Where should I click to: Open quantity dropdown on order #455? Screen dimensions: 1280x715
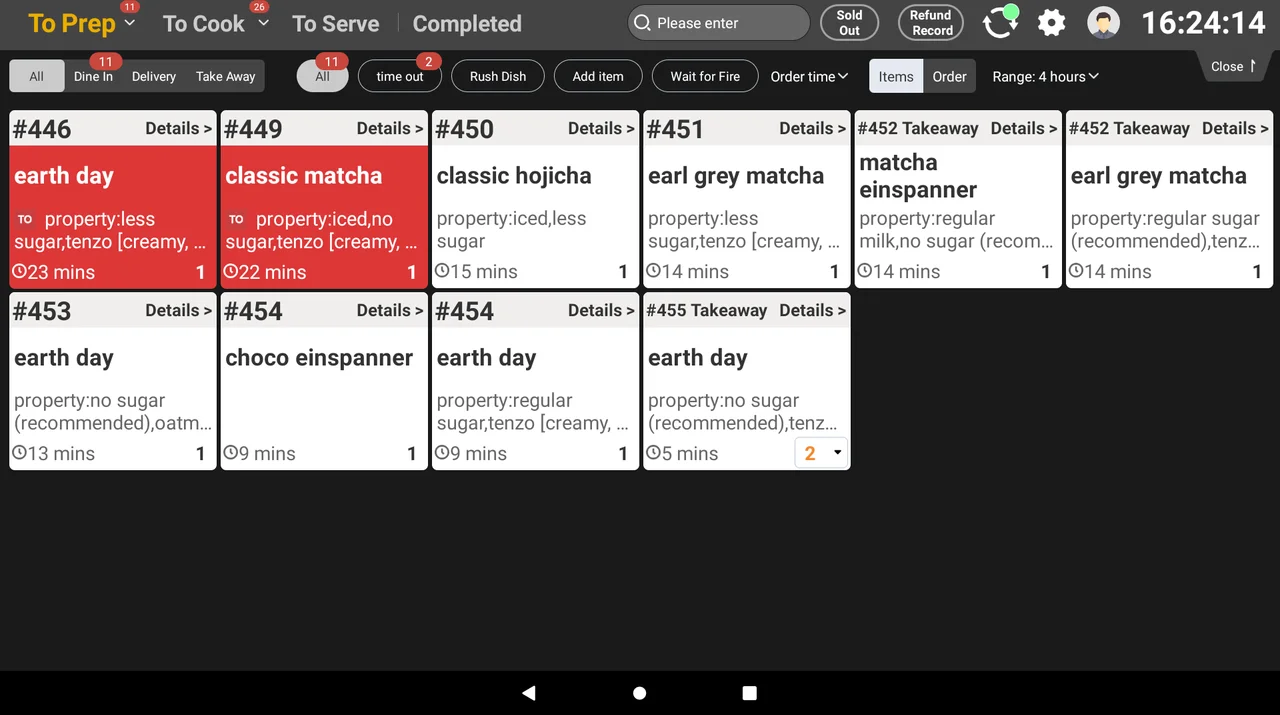coord(821,453)
